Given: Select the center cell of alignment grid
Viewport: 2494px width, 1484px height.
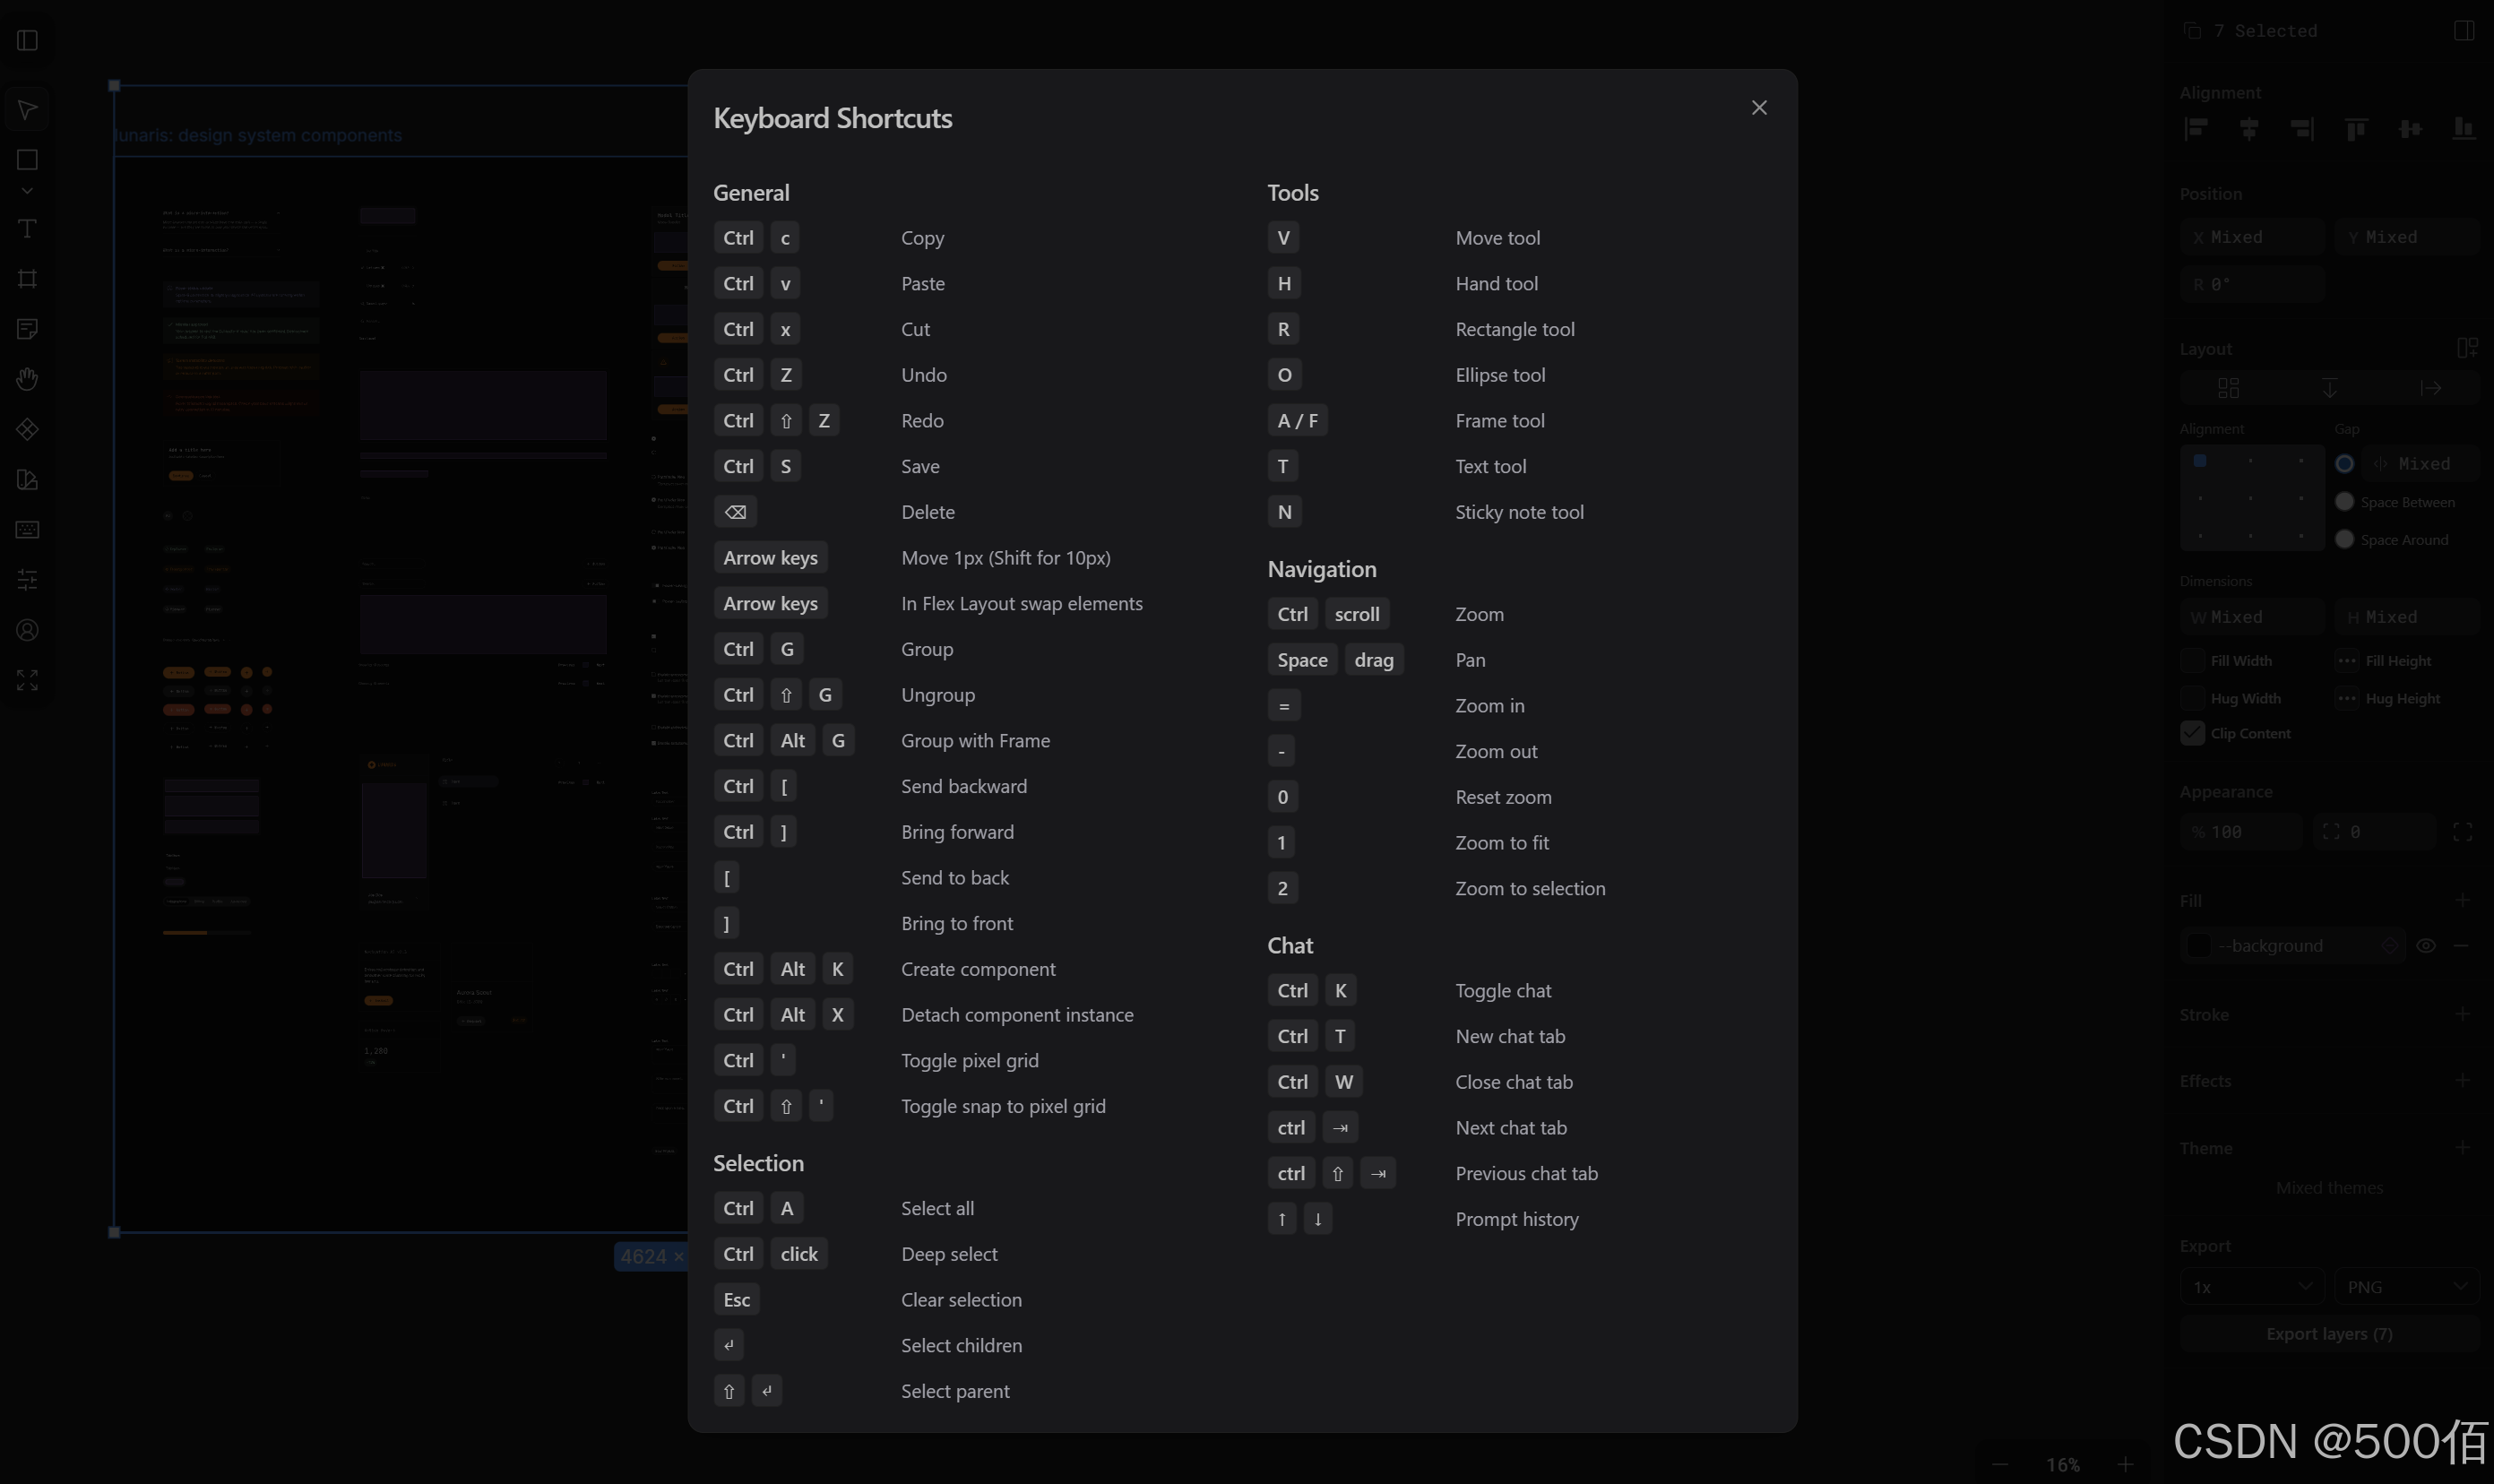Looking at the screenshot, I should [2251, 499].
